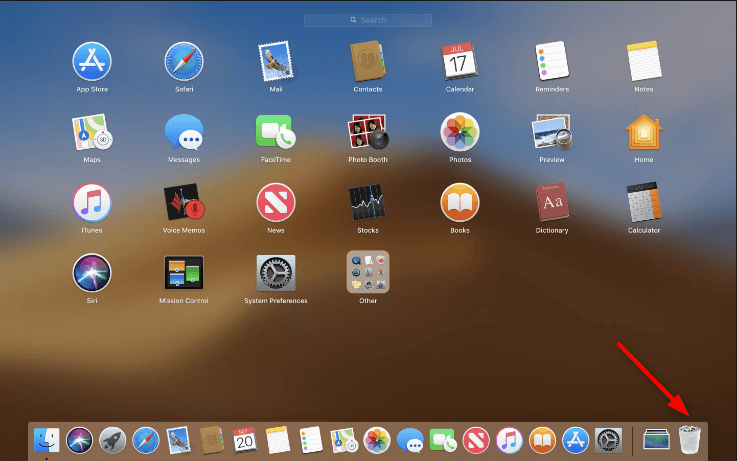The width and height of the screenshot is (737, 461).
Task: Open Safari compass in the Dock
Action: point(146,440)
